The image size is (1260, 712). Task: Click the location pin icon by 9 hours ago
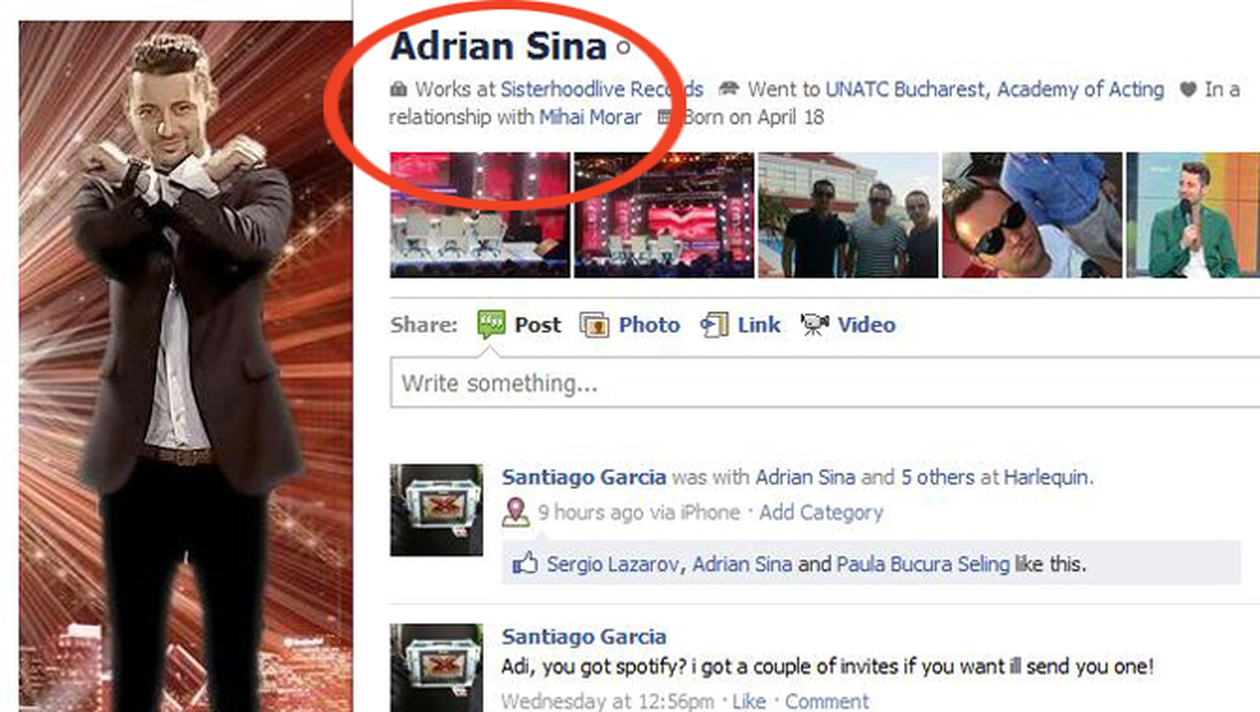515,513
